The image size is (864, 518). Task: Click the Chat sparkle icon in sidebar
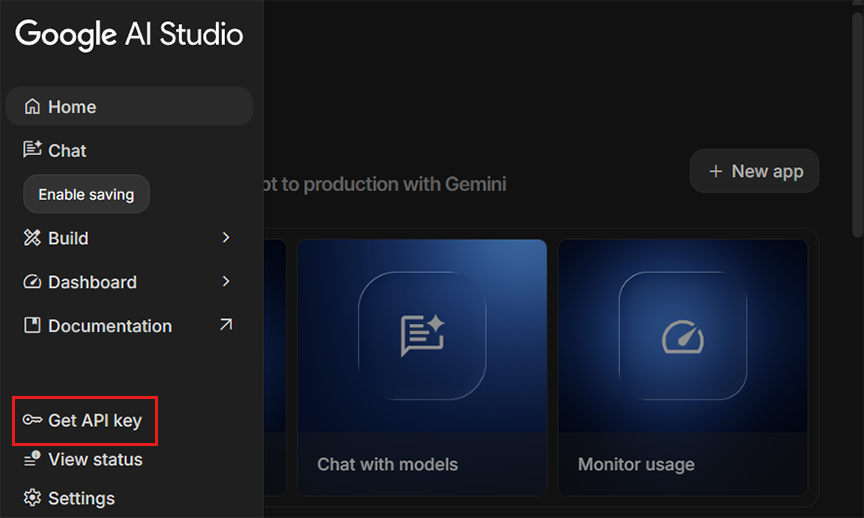(32, 150)
